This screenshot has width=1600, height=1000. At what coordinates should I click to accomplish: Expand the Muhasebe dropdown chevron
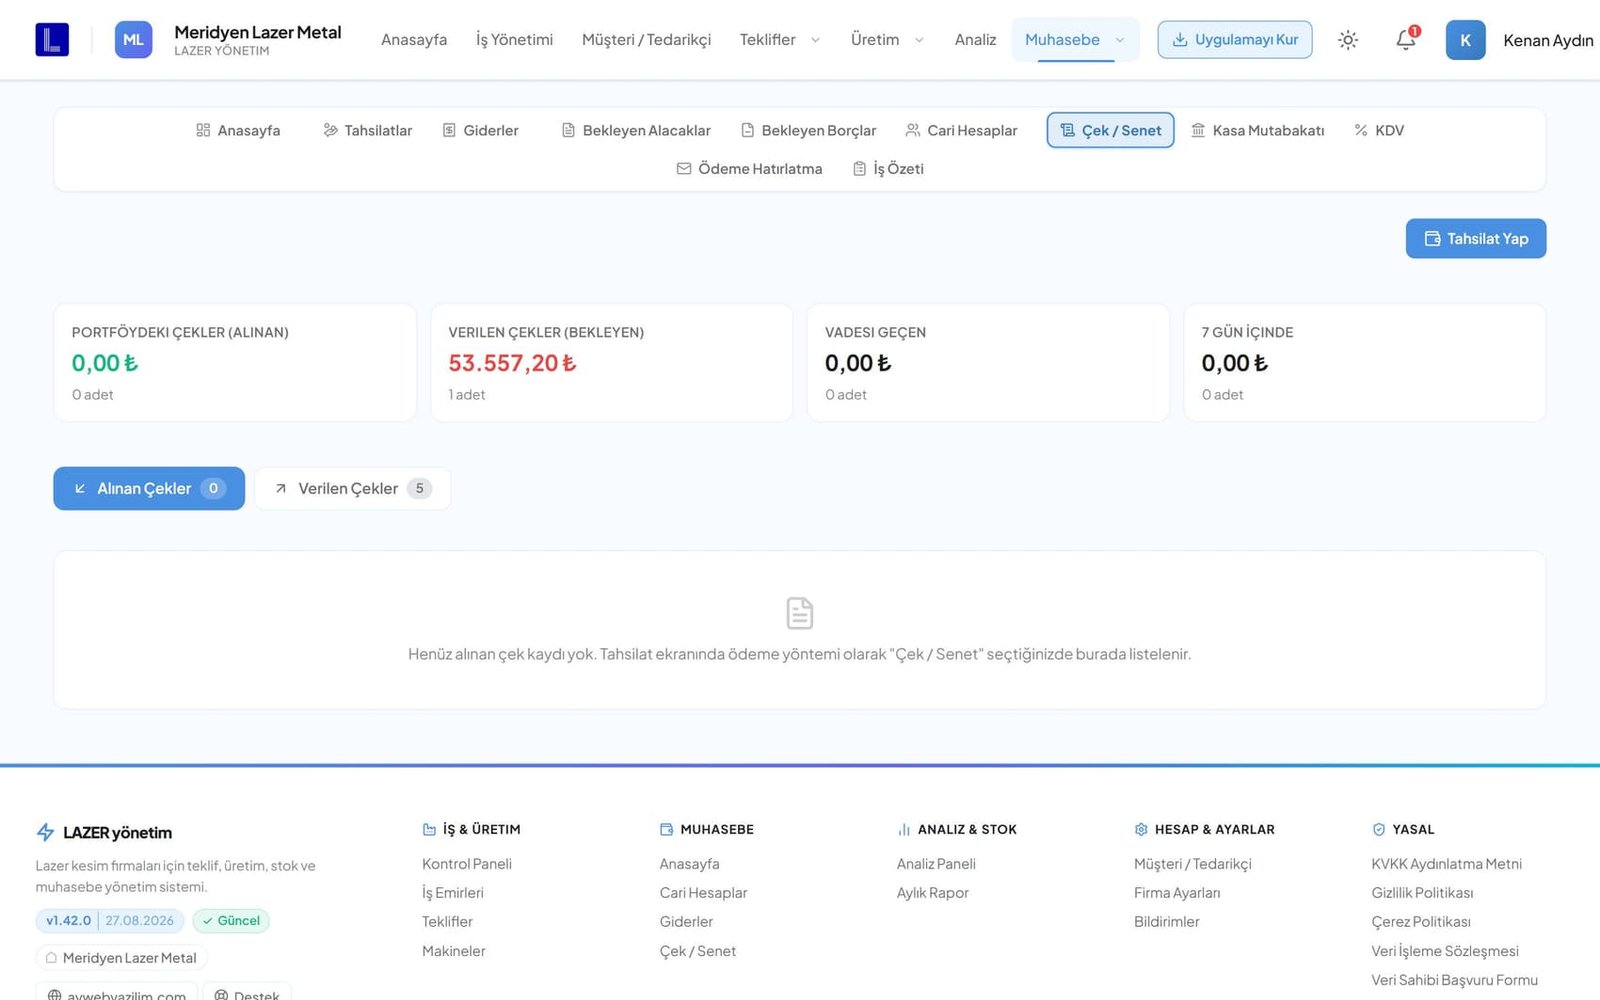pyautogui.click(x=1120, y=40)
